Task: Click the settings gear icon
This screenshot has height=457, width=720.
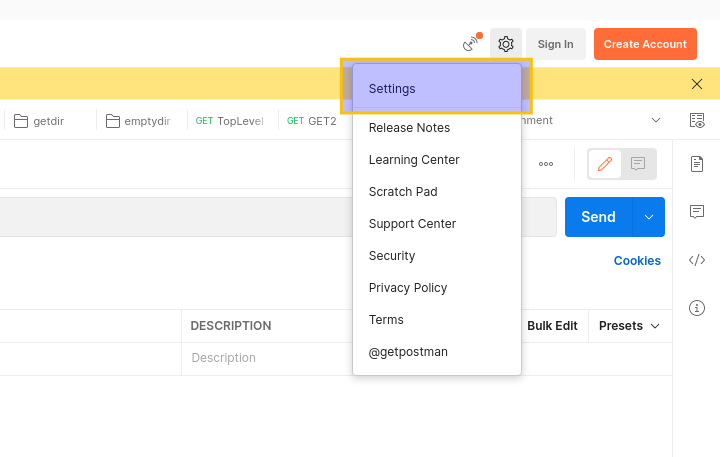Action: 506,44
